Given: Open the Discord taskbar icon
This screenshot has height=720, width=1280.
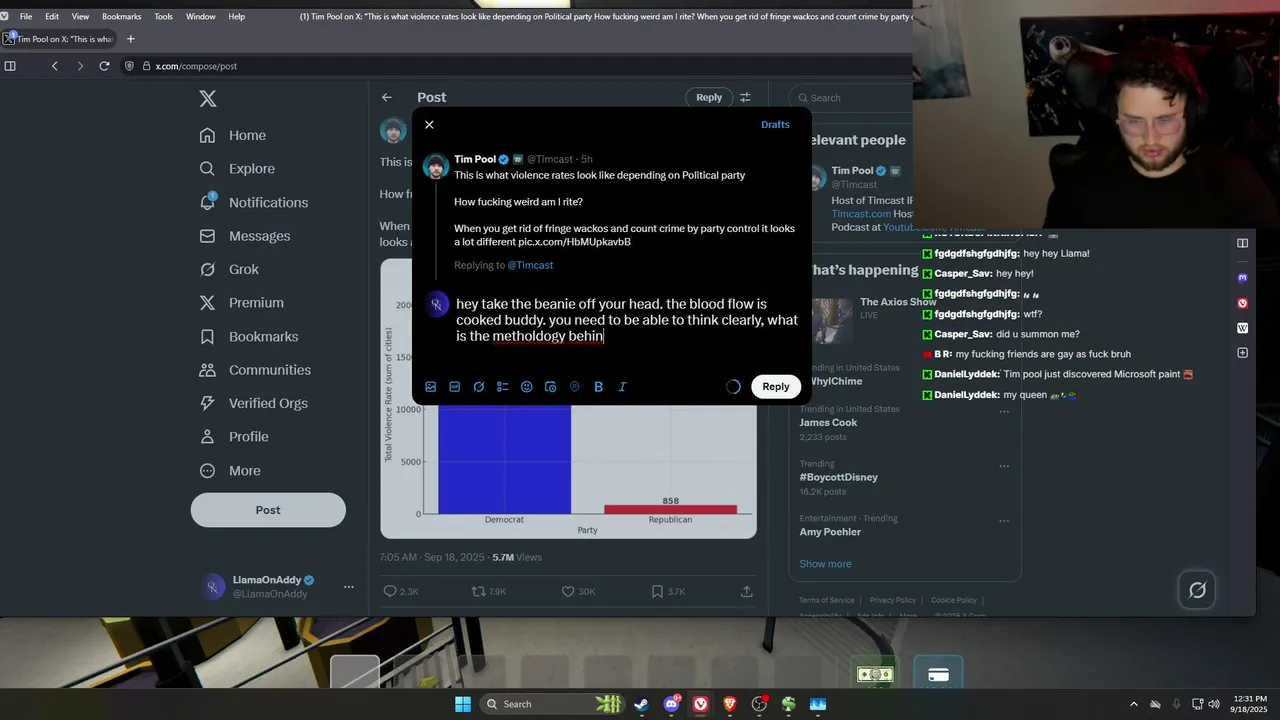Looking at the screenshot, I should coord(671,704).
